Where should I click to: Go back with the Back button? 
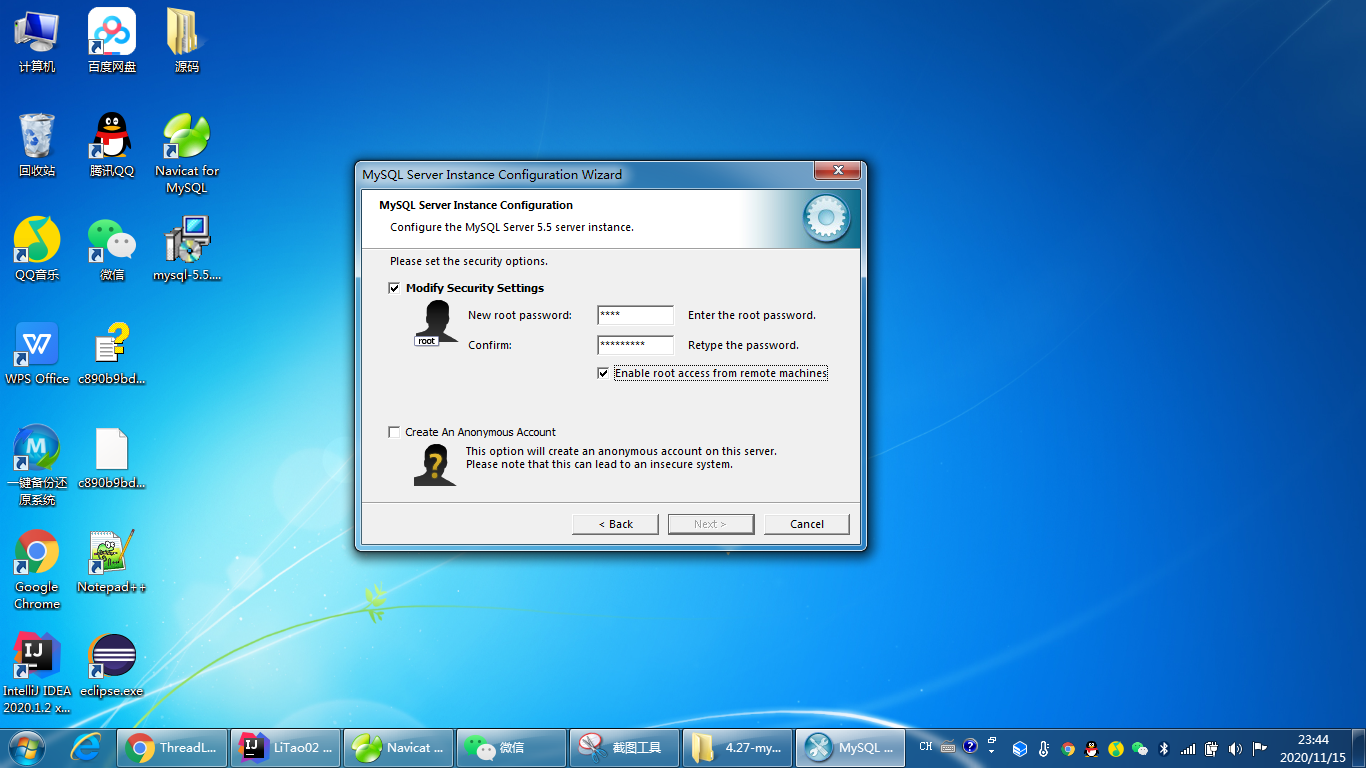point(615,524)
